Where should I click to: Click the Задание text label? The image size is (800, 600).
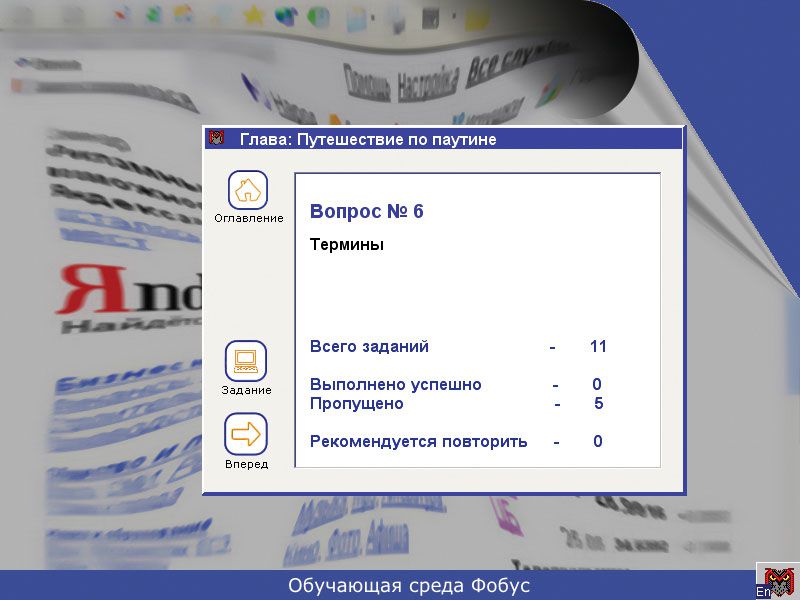tap(246, 390)
